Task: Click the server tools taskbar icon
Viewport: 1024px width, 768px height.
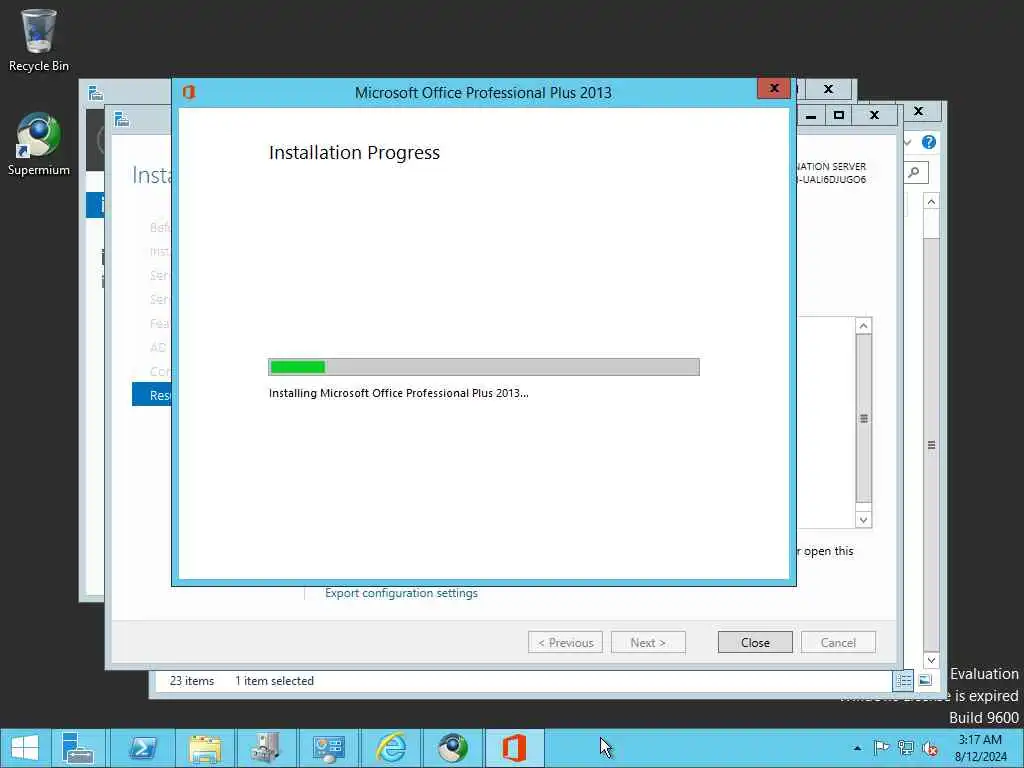Action: (x=266, y=748)
